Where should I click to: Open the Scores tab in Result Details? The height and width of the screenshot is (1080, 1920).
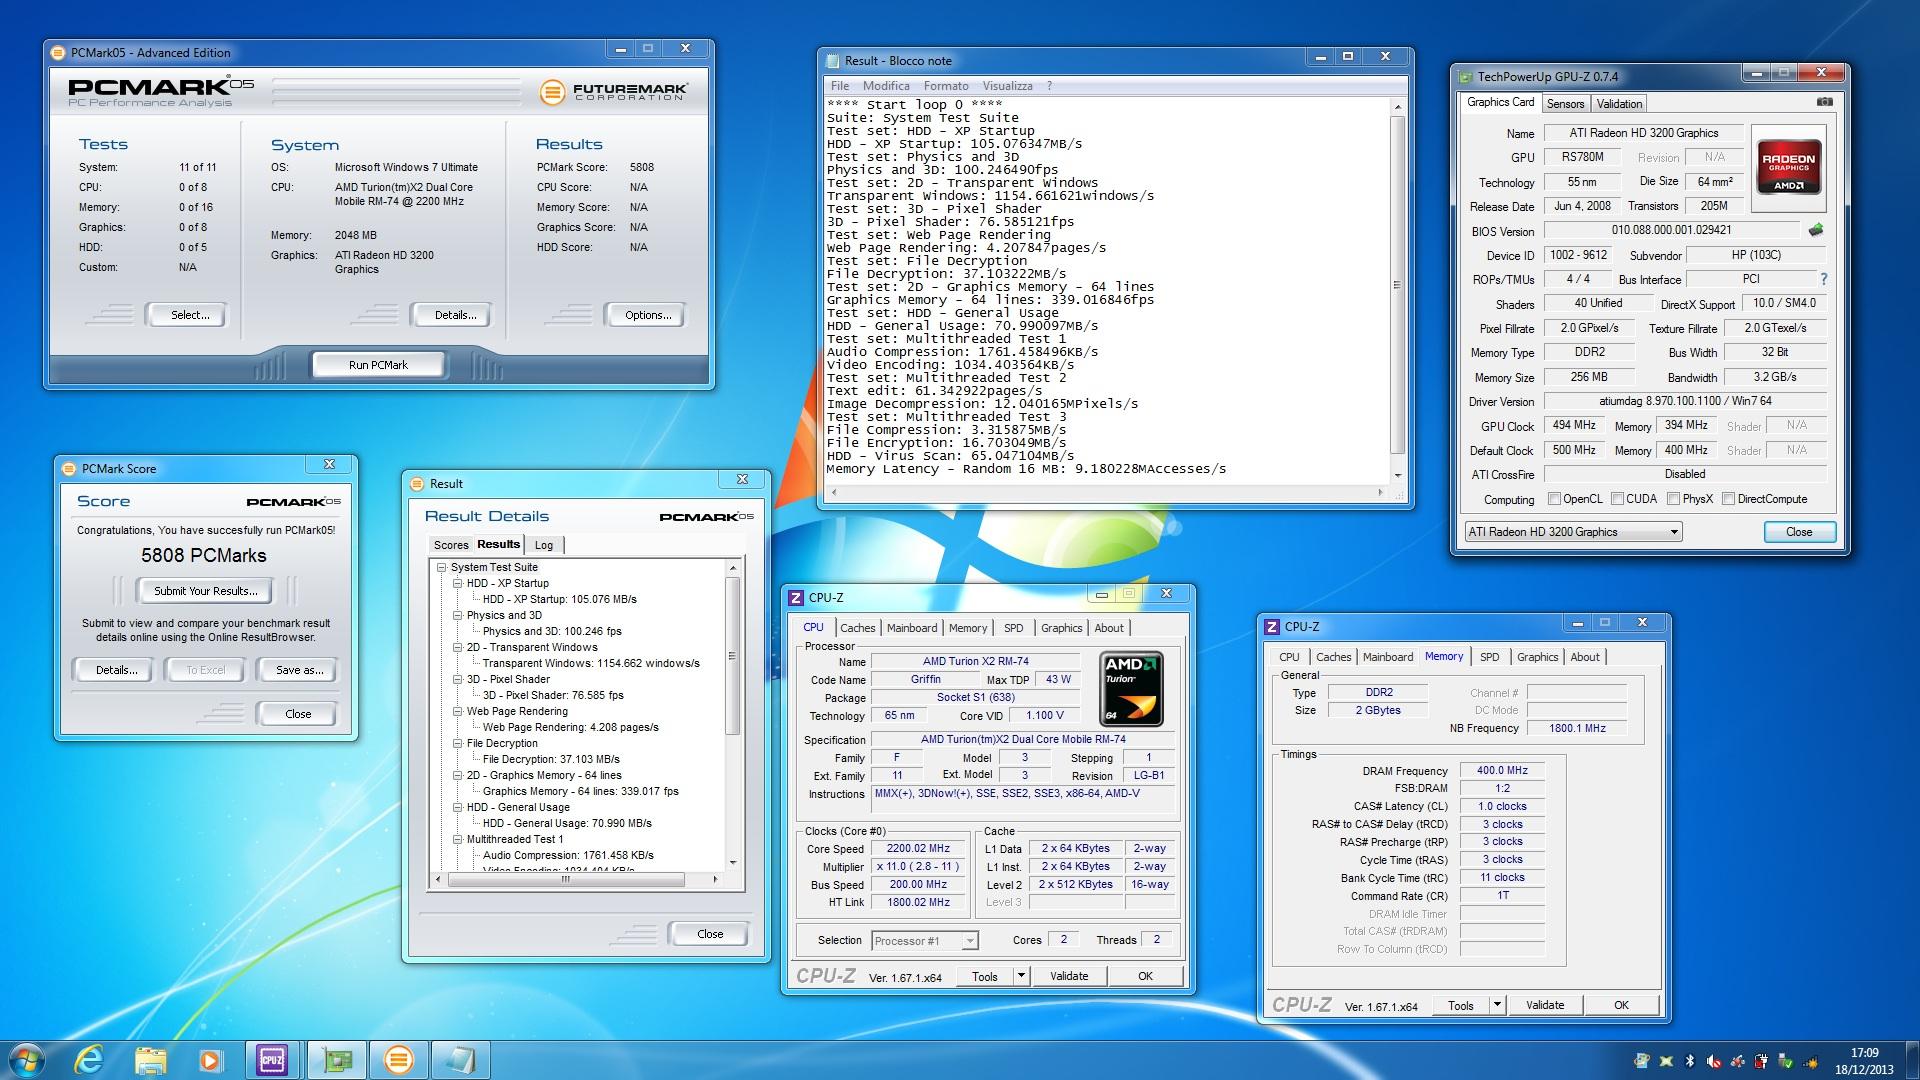click(x=450, y=545)
